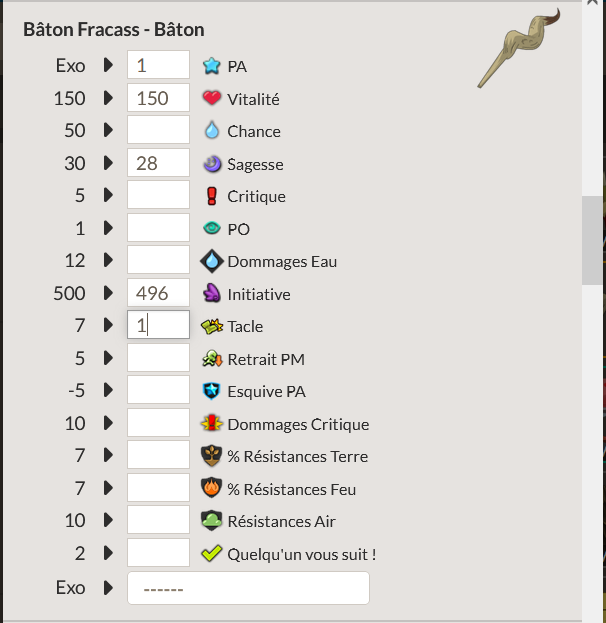The width and height of the screenshot is (606, 623).
Task: Click the arrow beside 500 Initiative
Action: (x=108, y=294)
